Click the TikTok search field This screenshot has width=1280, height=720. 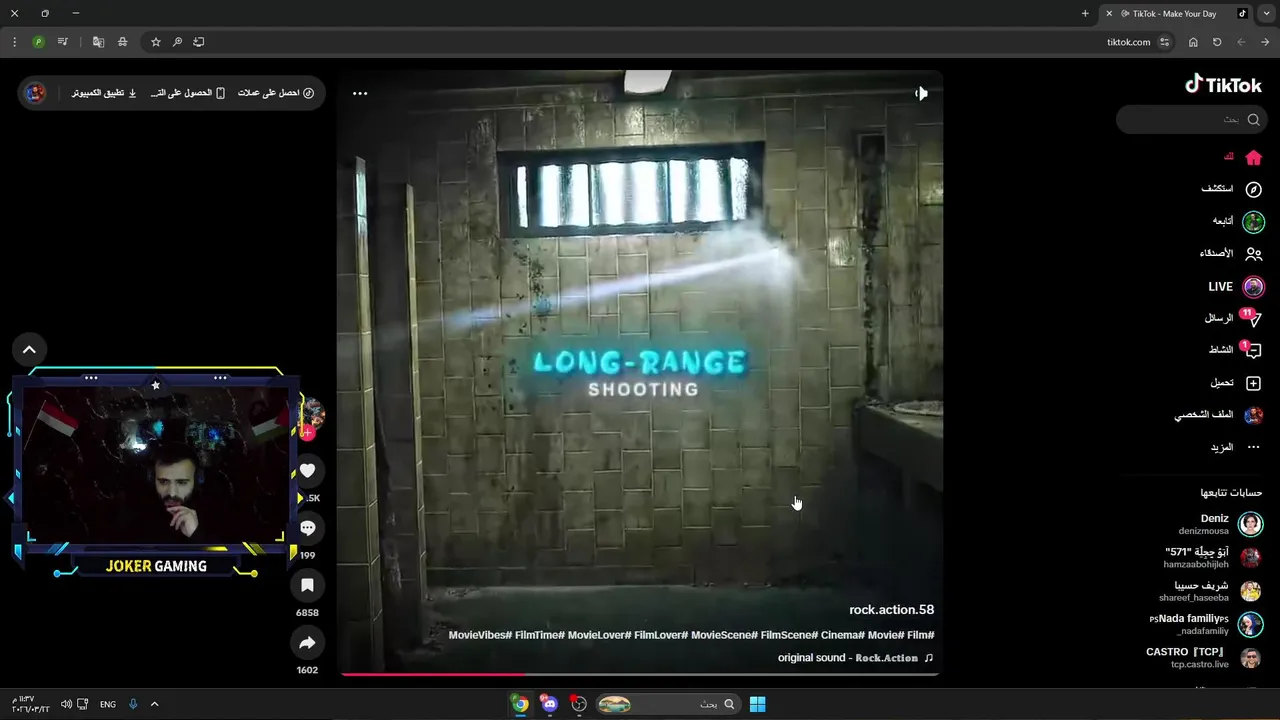coord(1191,119)
